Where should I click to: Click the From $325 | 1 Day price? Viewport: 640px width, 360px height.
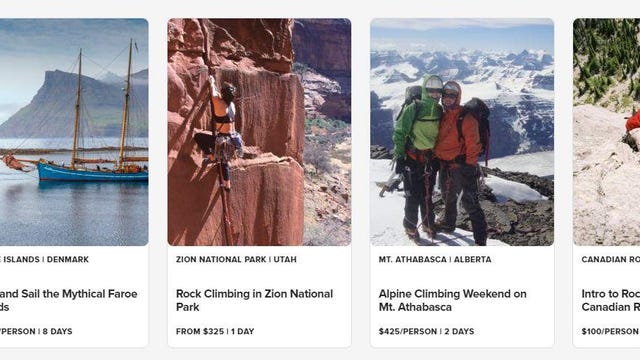pyautogui.click(x=215, y=331)
